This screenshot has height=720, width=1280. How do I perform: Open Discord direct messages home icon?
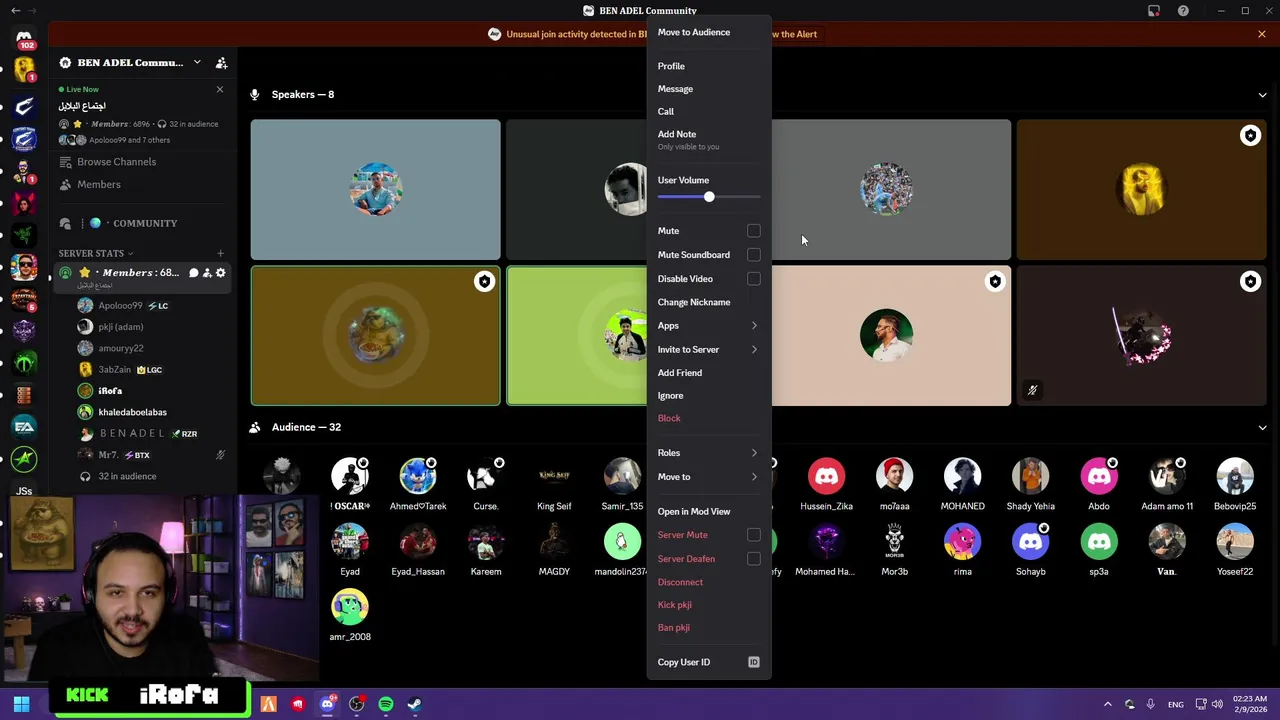25,39
